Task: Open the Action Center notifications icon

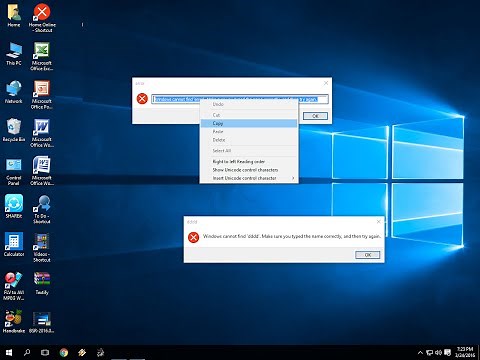Action: (x=448, y=352)
